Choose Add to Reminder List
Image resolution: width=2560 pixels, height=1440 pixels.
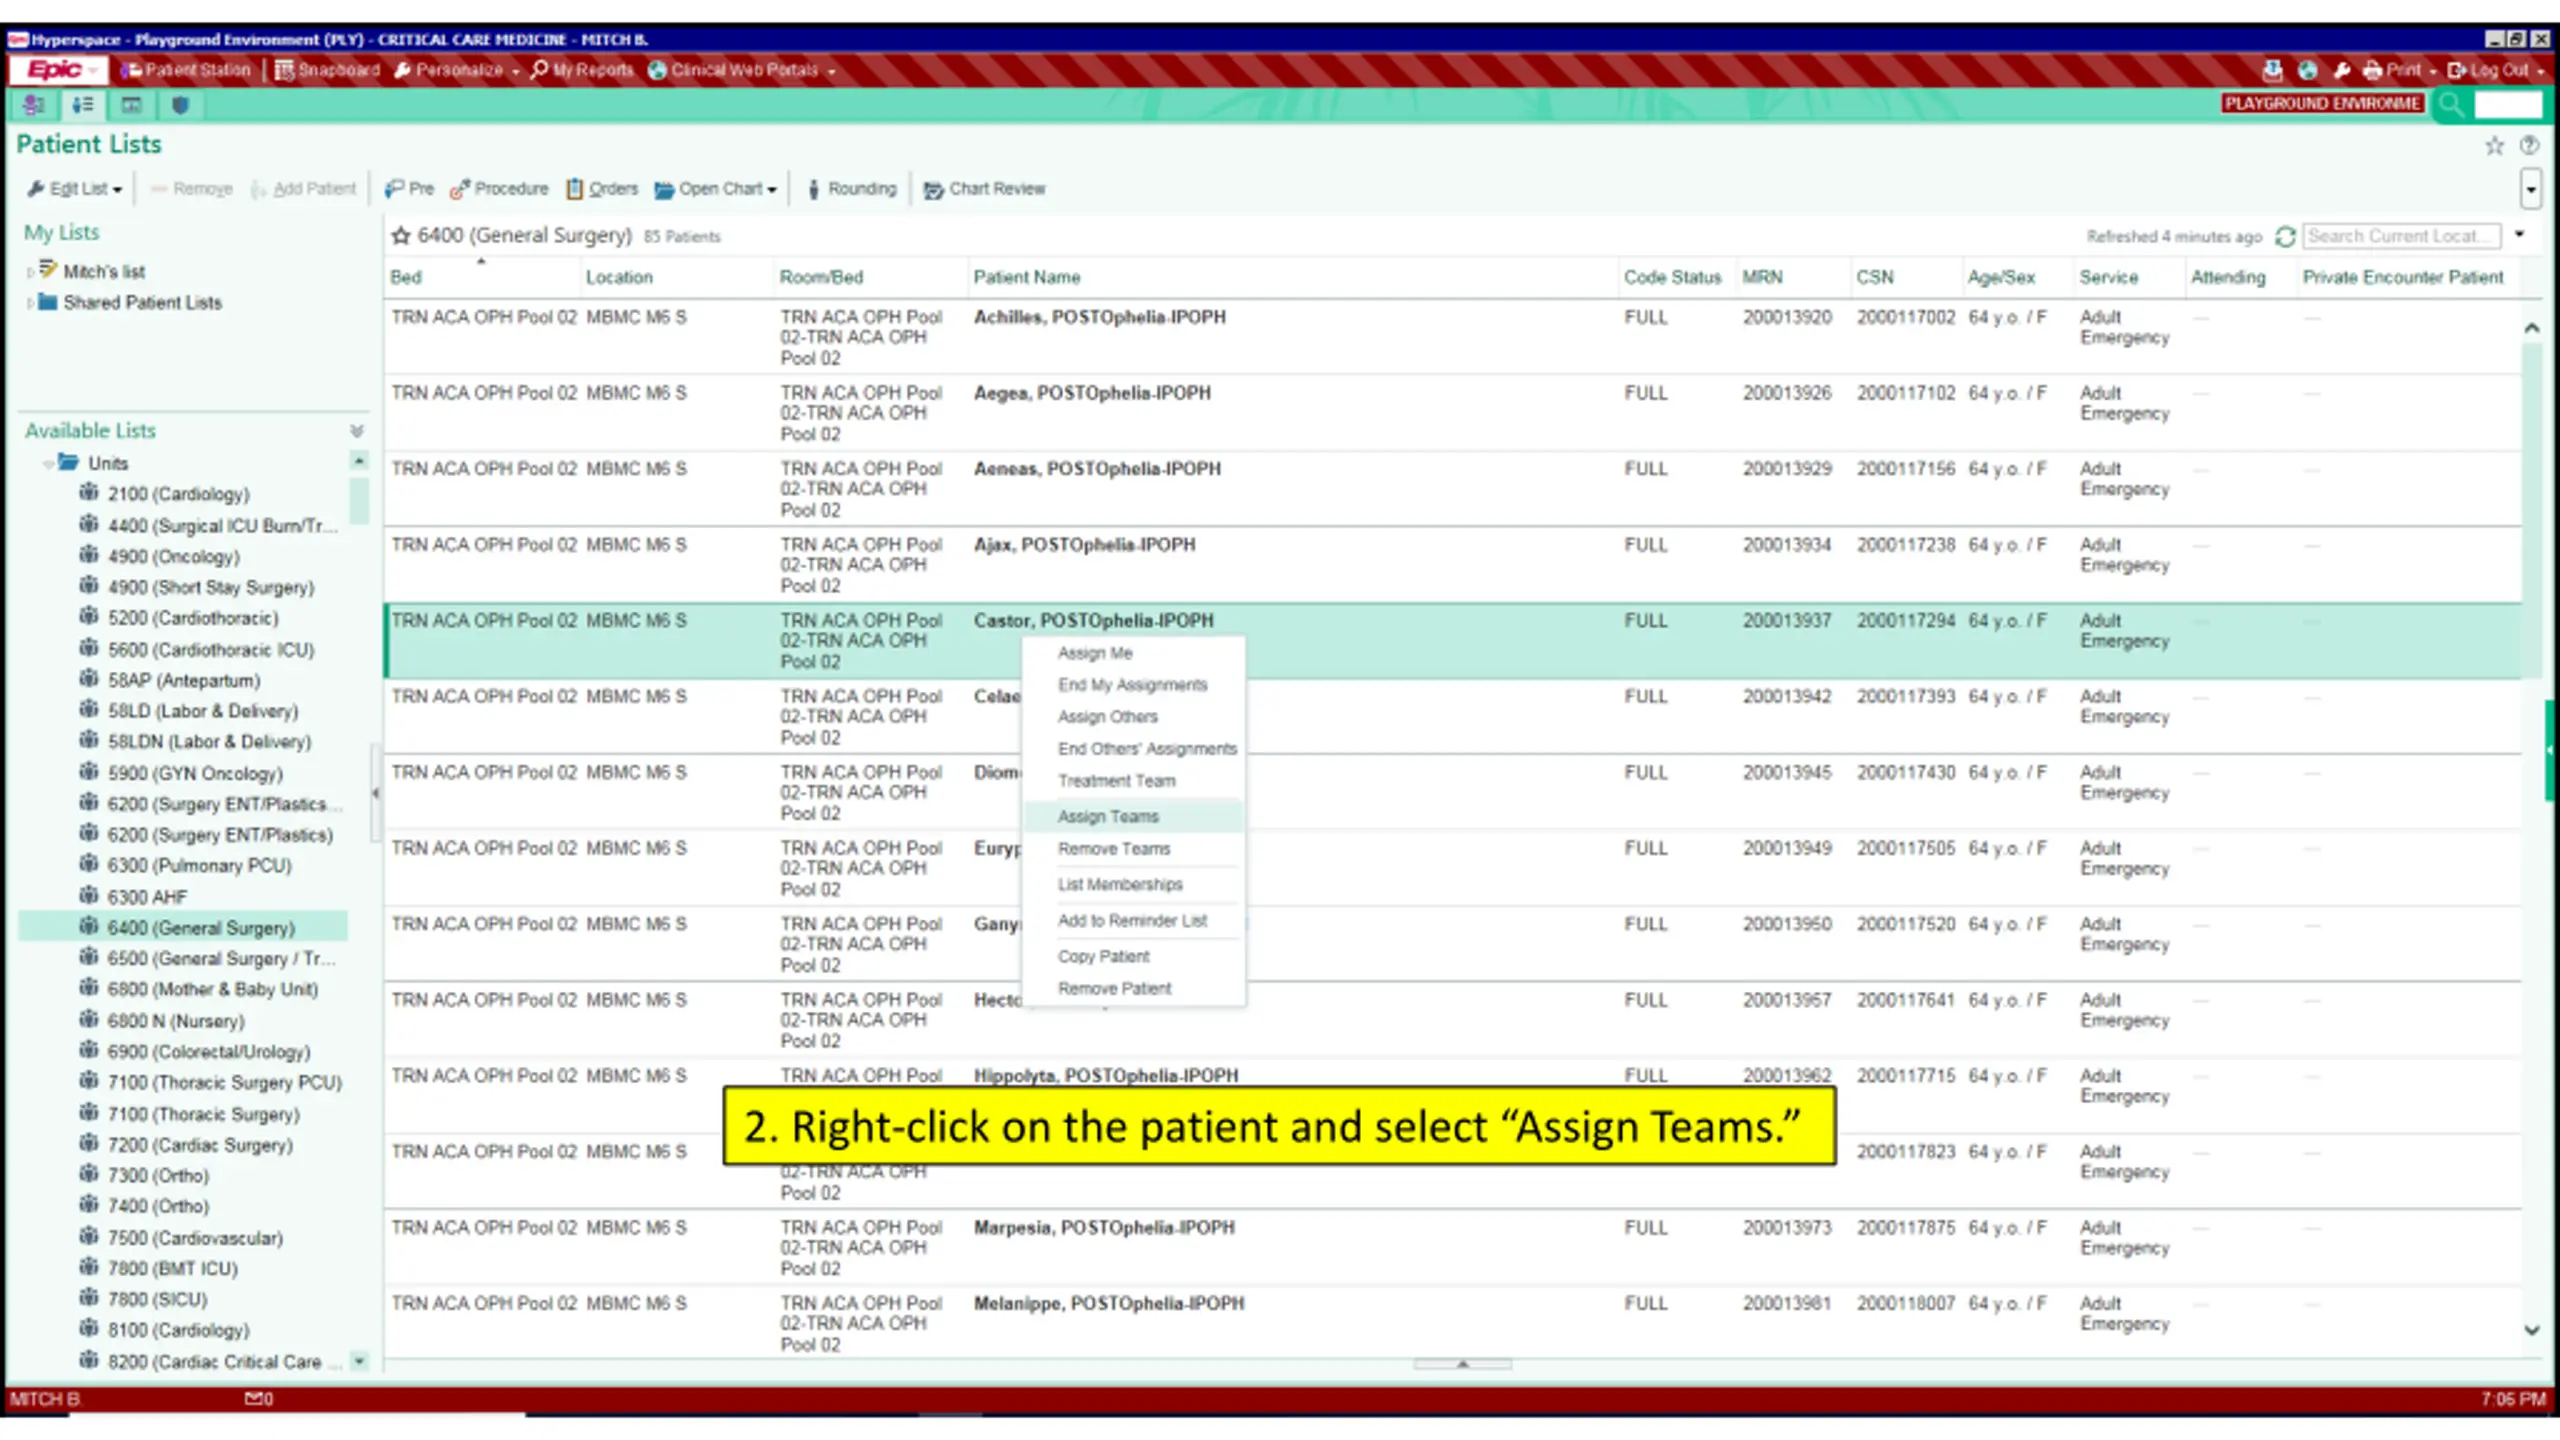coord(1132,921)
